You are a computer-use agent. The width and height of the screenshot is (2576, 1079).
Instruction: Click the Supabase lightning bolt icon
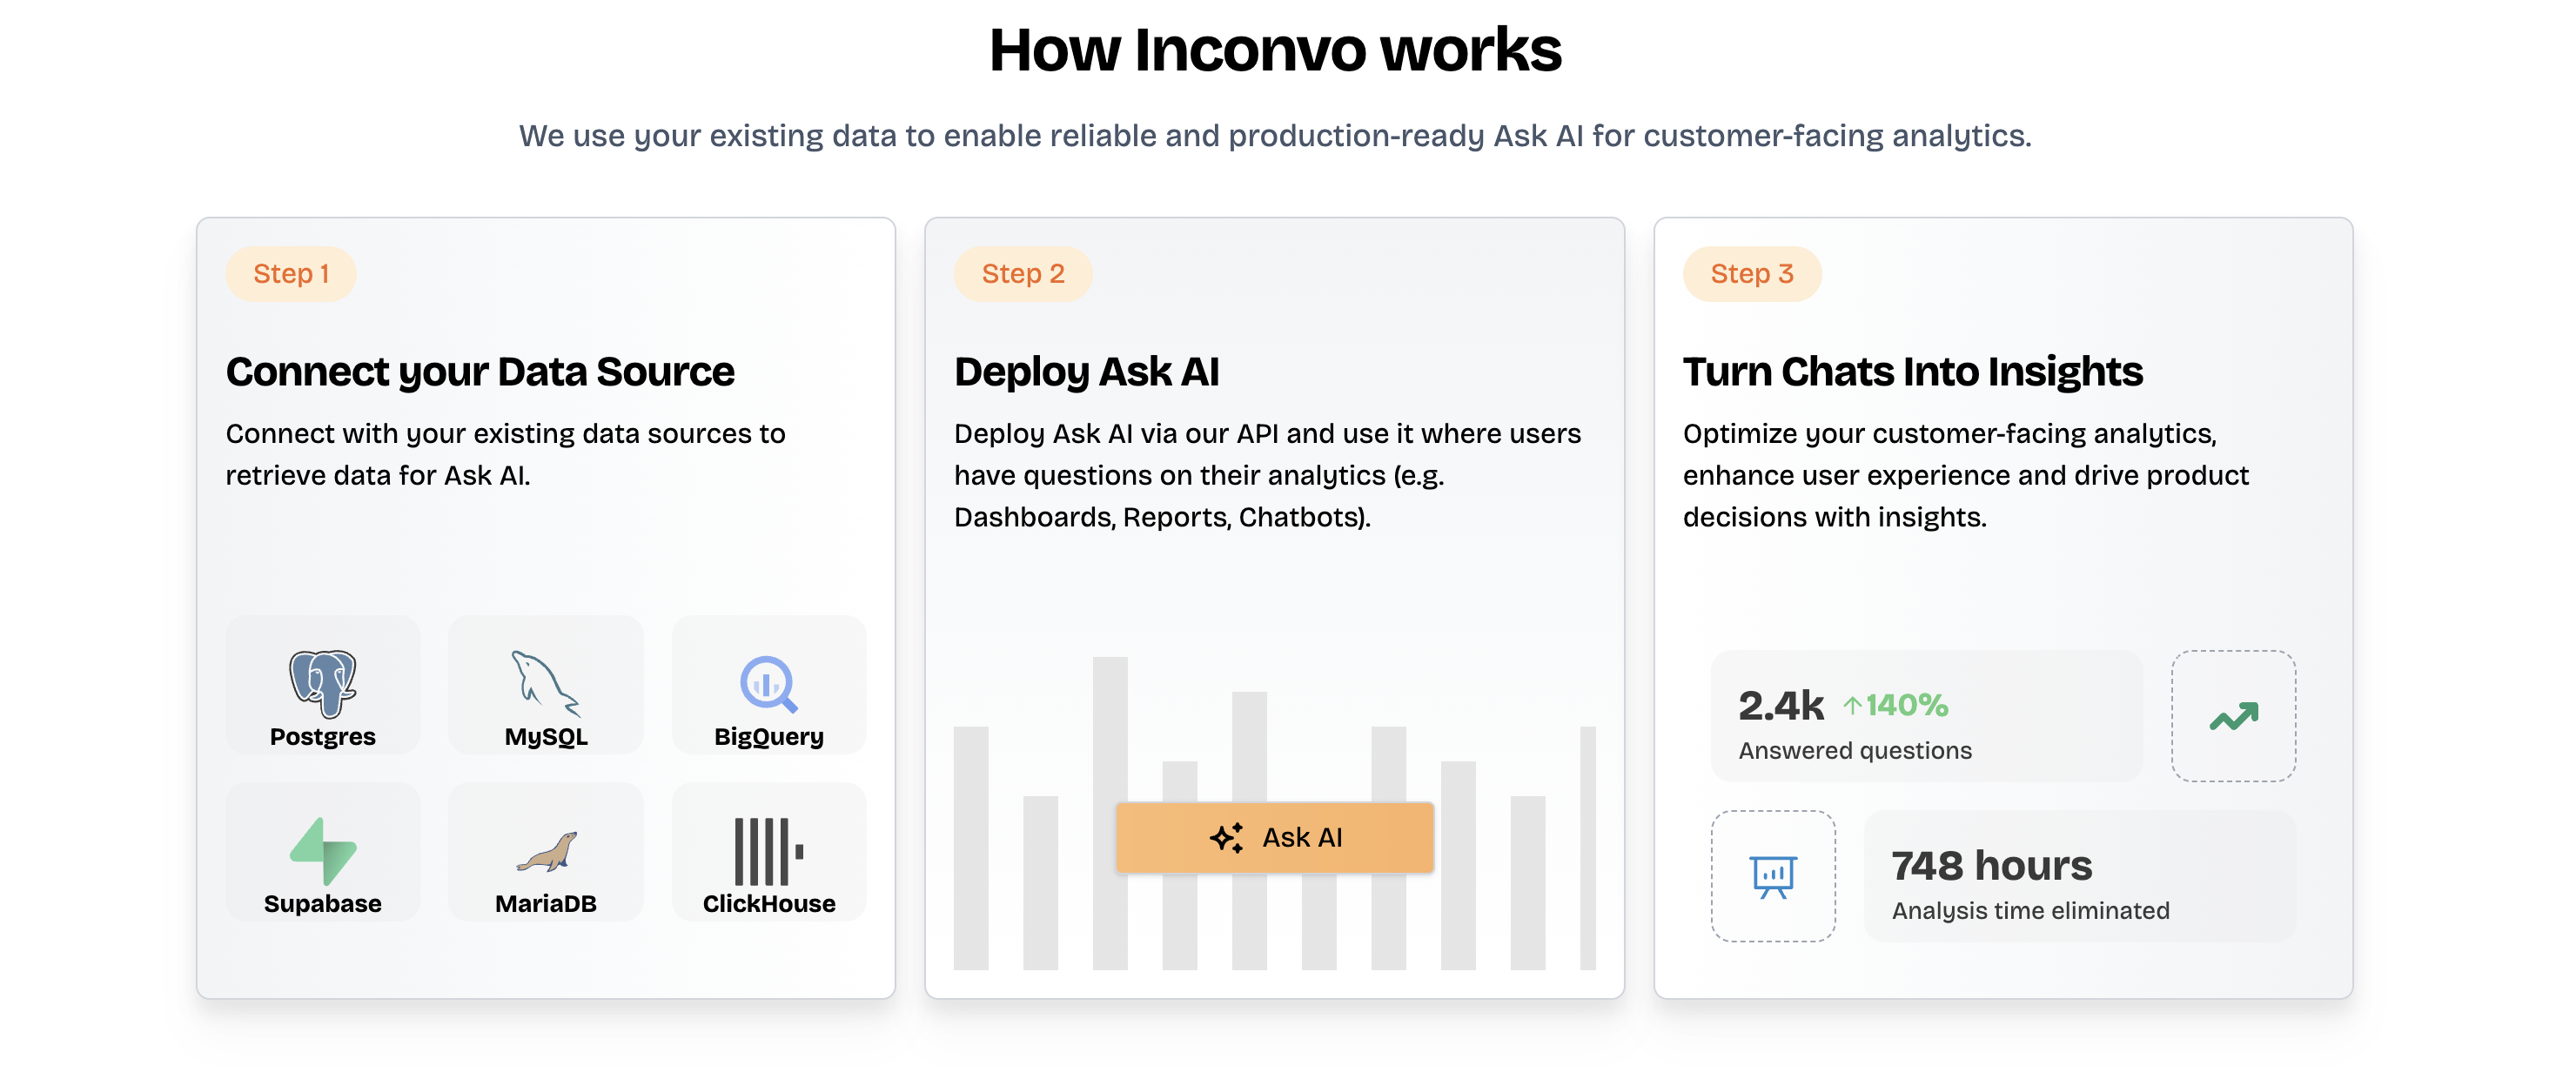pyautogui.click(x=322, y=851)
